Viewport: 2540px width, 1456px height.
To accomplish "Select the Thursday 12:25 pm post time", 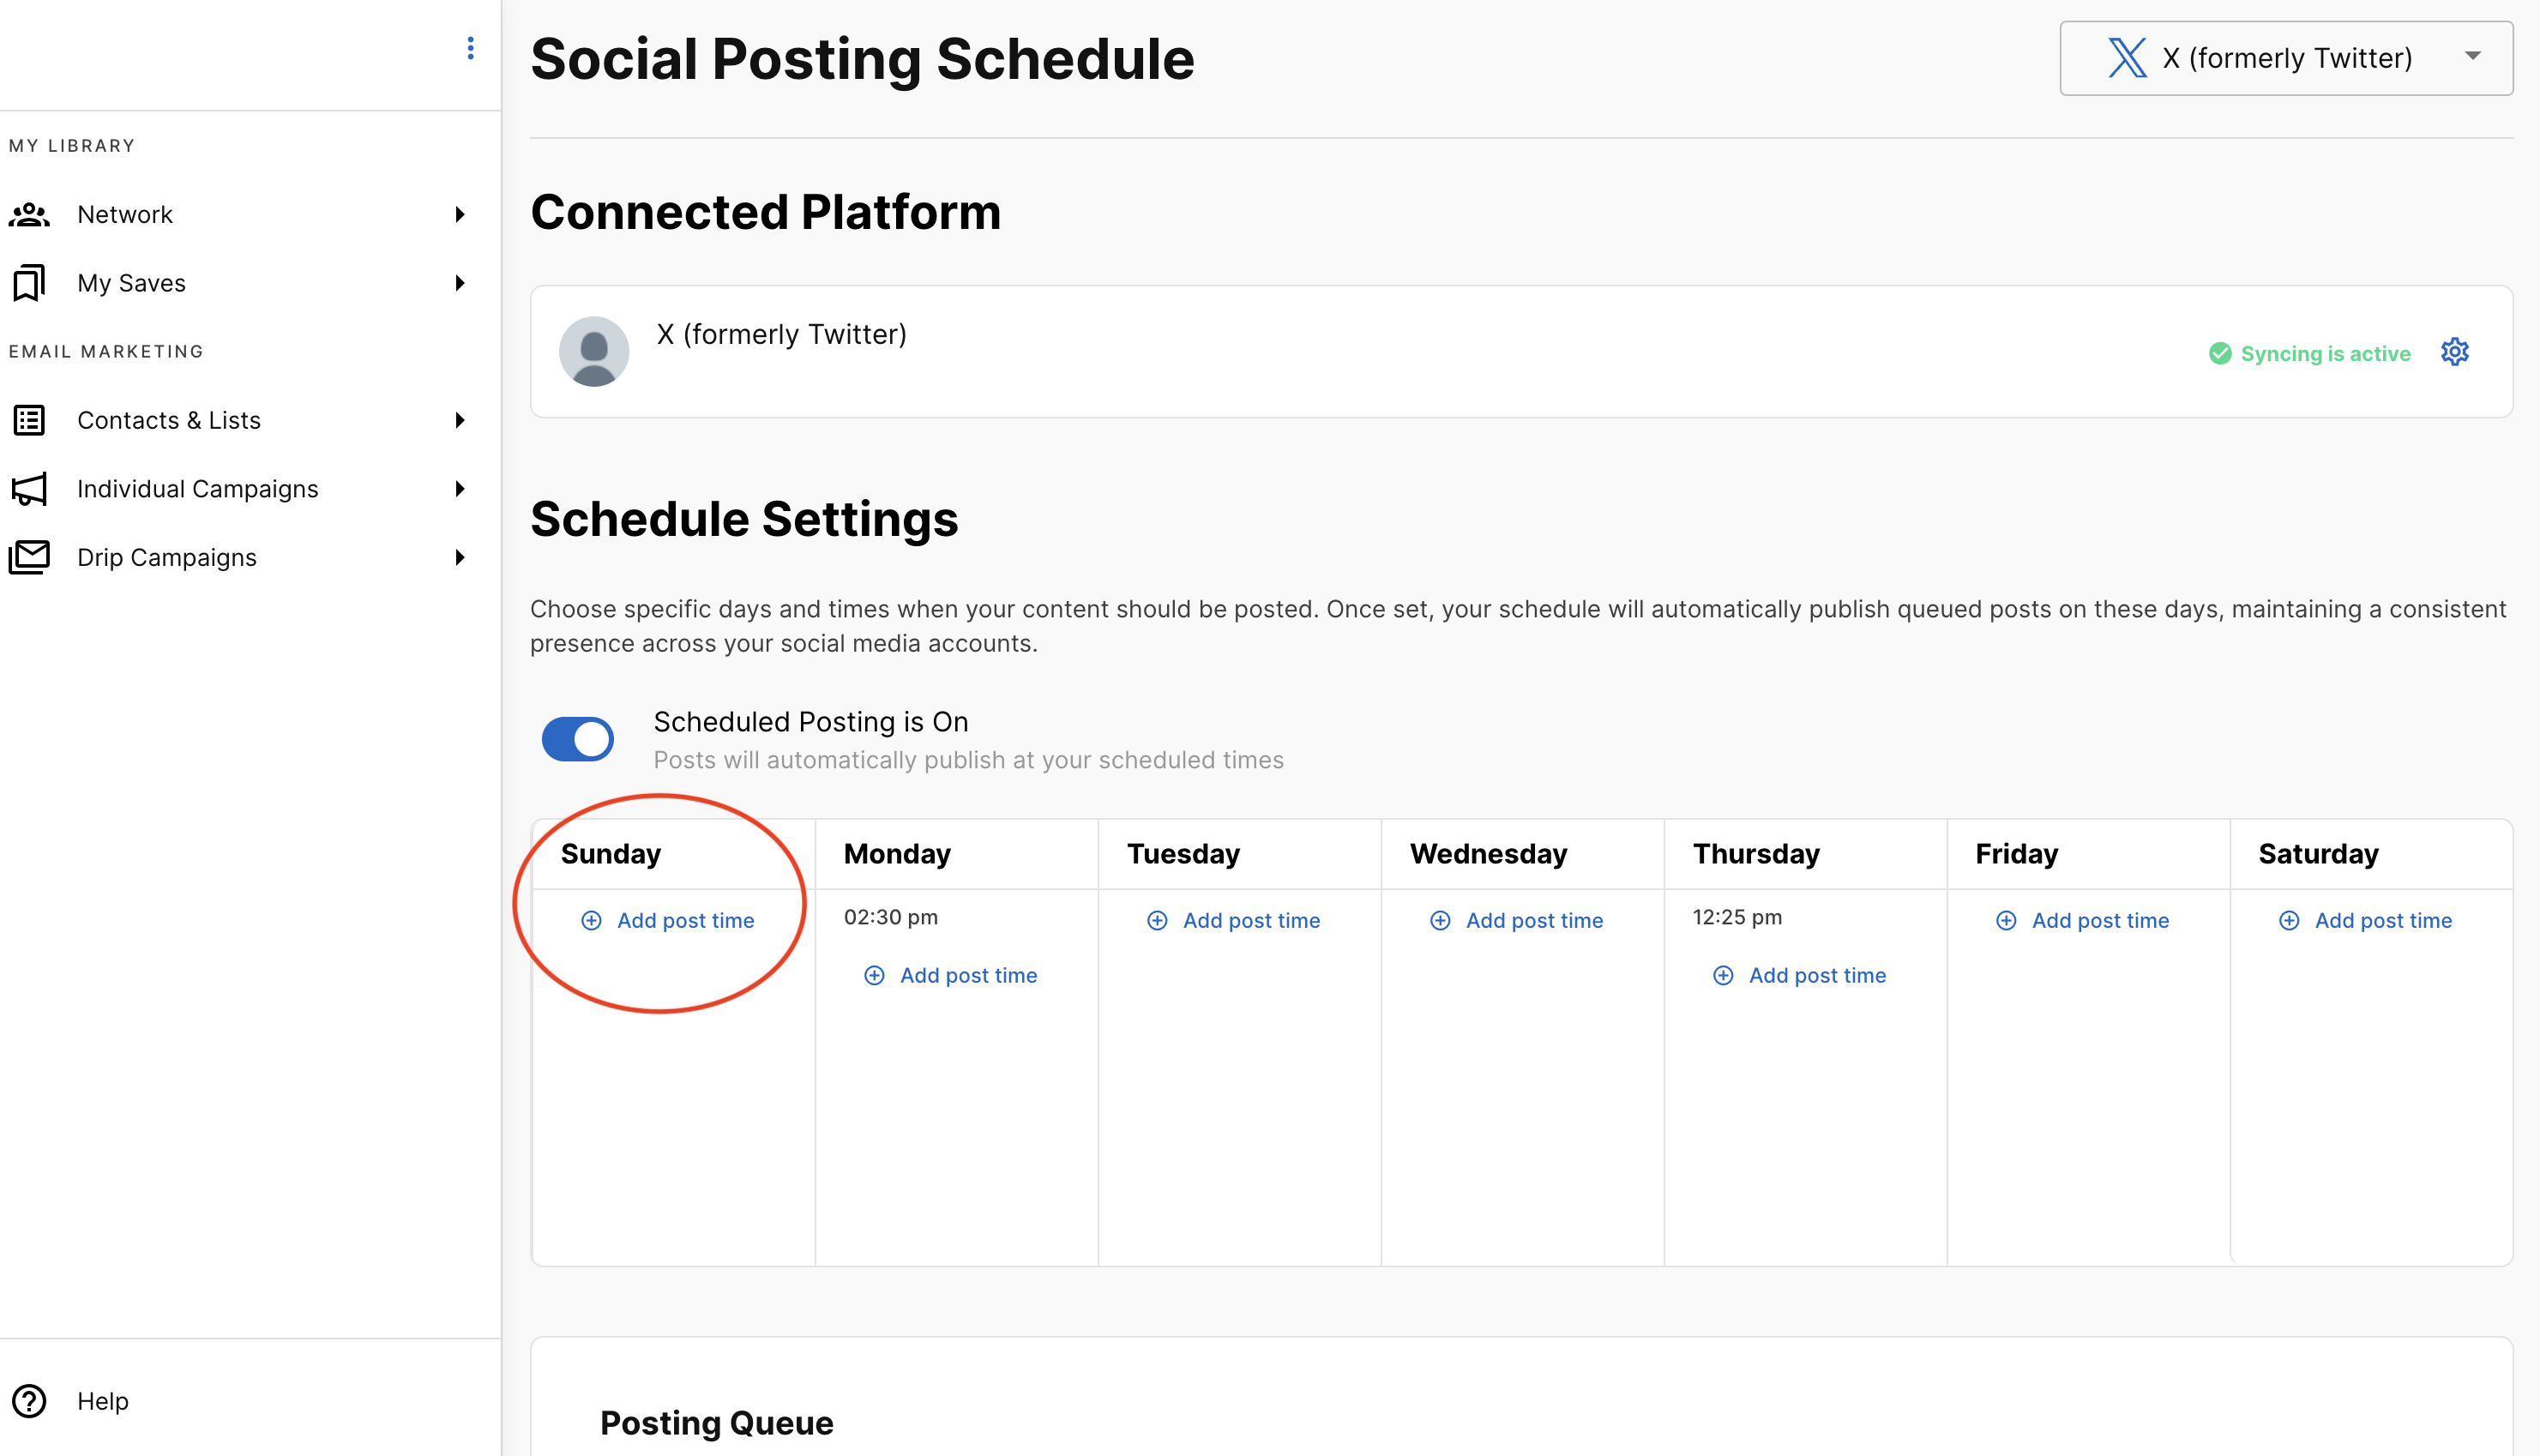I will coord(1737,917).
